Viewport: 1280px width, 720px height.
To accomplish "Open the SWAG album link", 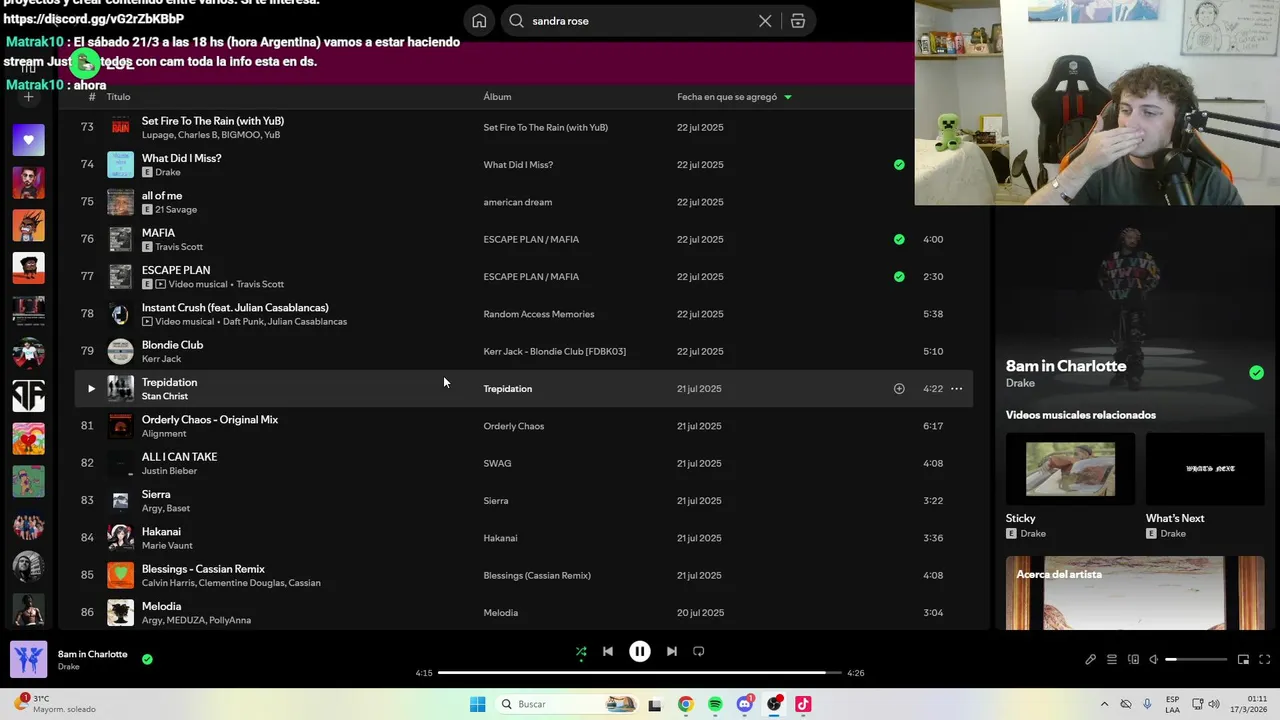I will [497, 464].
